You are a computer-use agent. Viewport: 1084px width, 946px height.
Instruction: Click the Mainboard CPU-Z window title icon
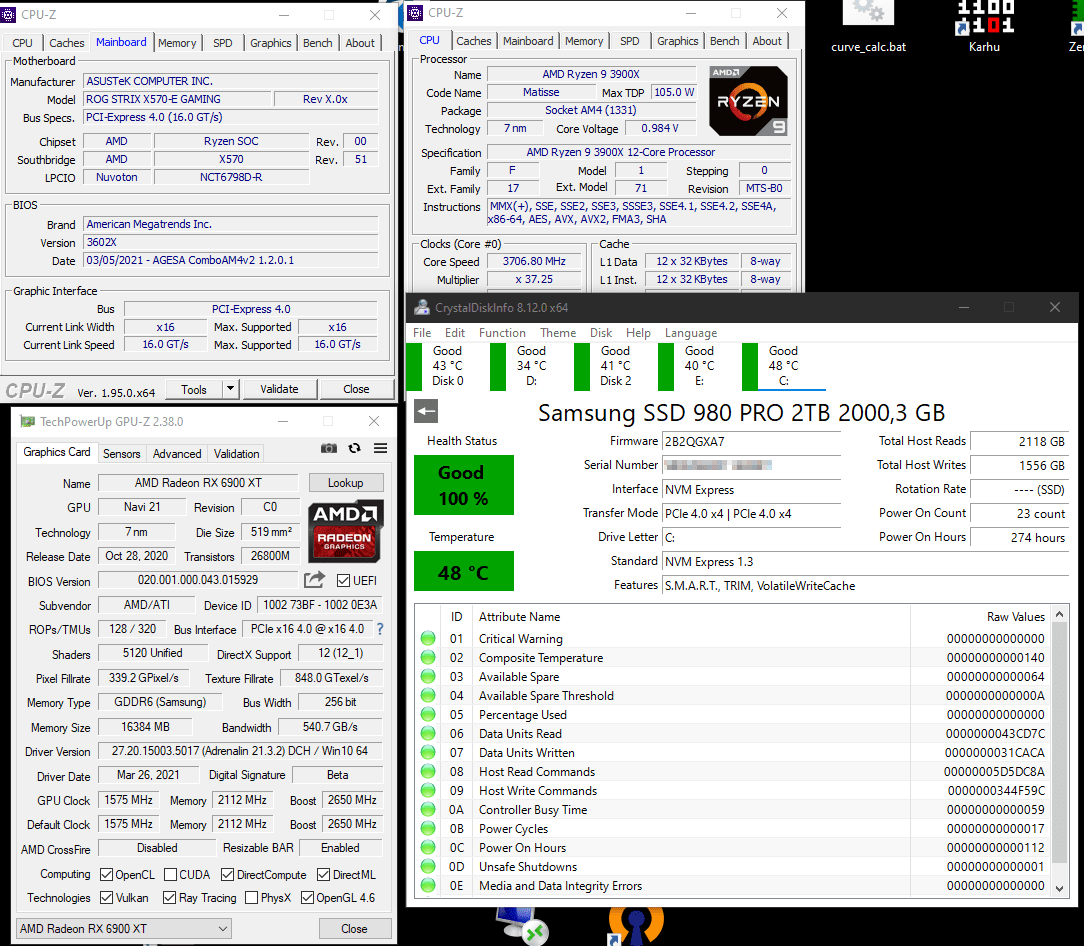click(x=8, y=14)
